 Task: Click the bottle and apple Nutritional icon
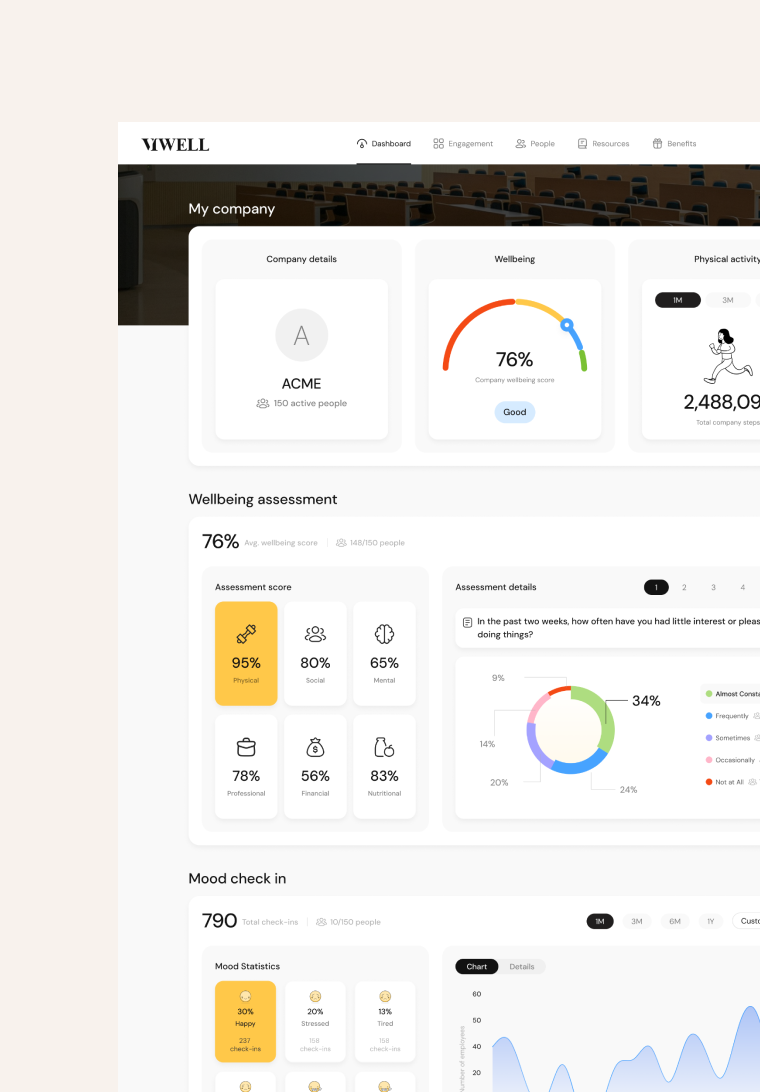click(385, 747)
